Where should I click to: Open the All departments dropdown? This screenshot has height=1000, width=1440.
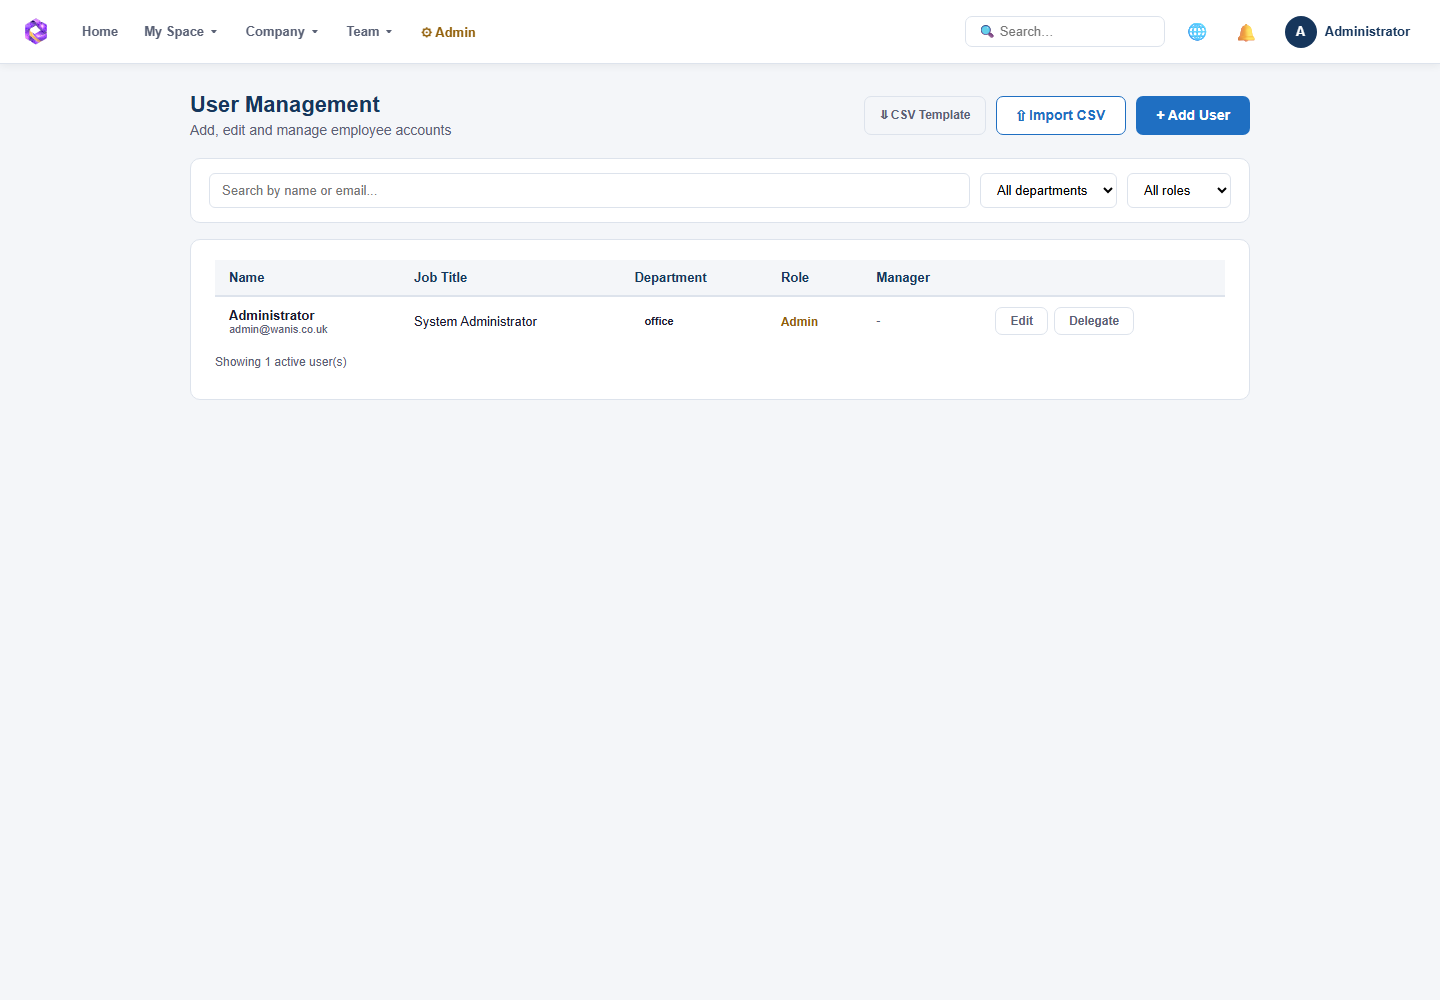[x=1048, y=191]
